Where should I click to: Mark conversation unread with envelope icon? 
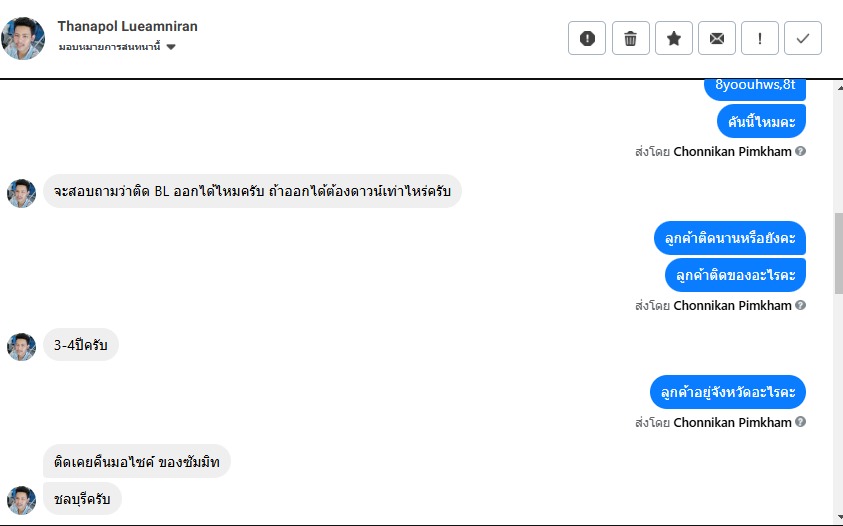pyautogui.click(x=717, y=39)
